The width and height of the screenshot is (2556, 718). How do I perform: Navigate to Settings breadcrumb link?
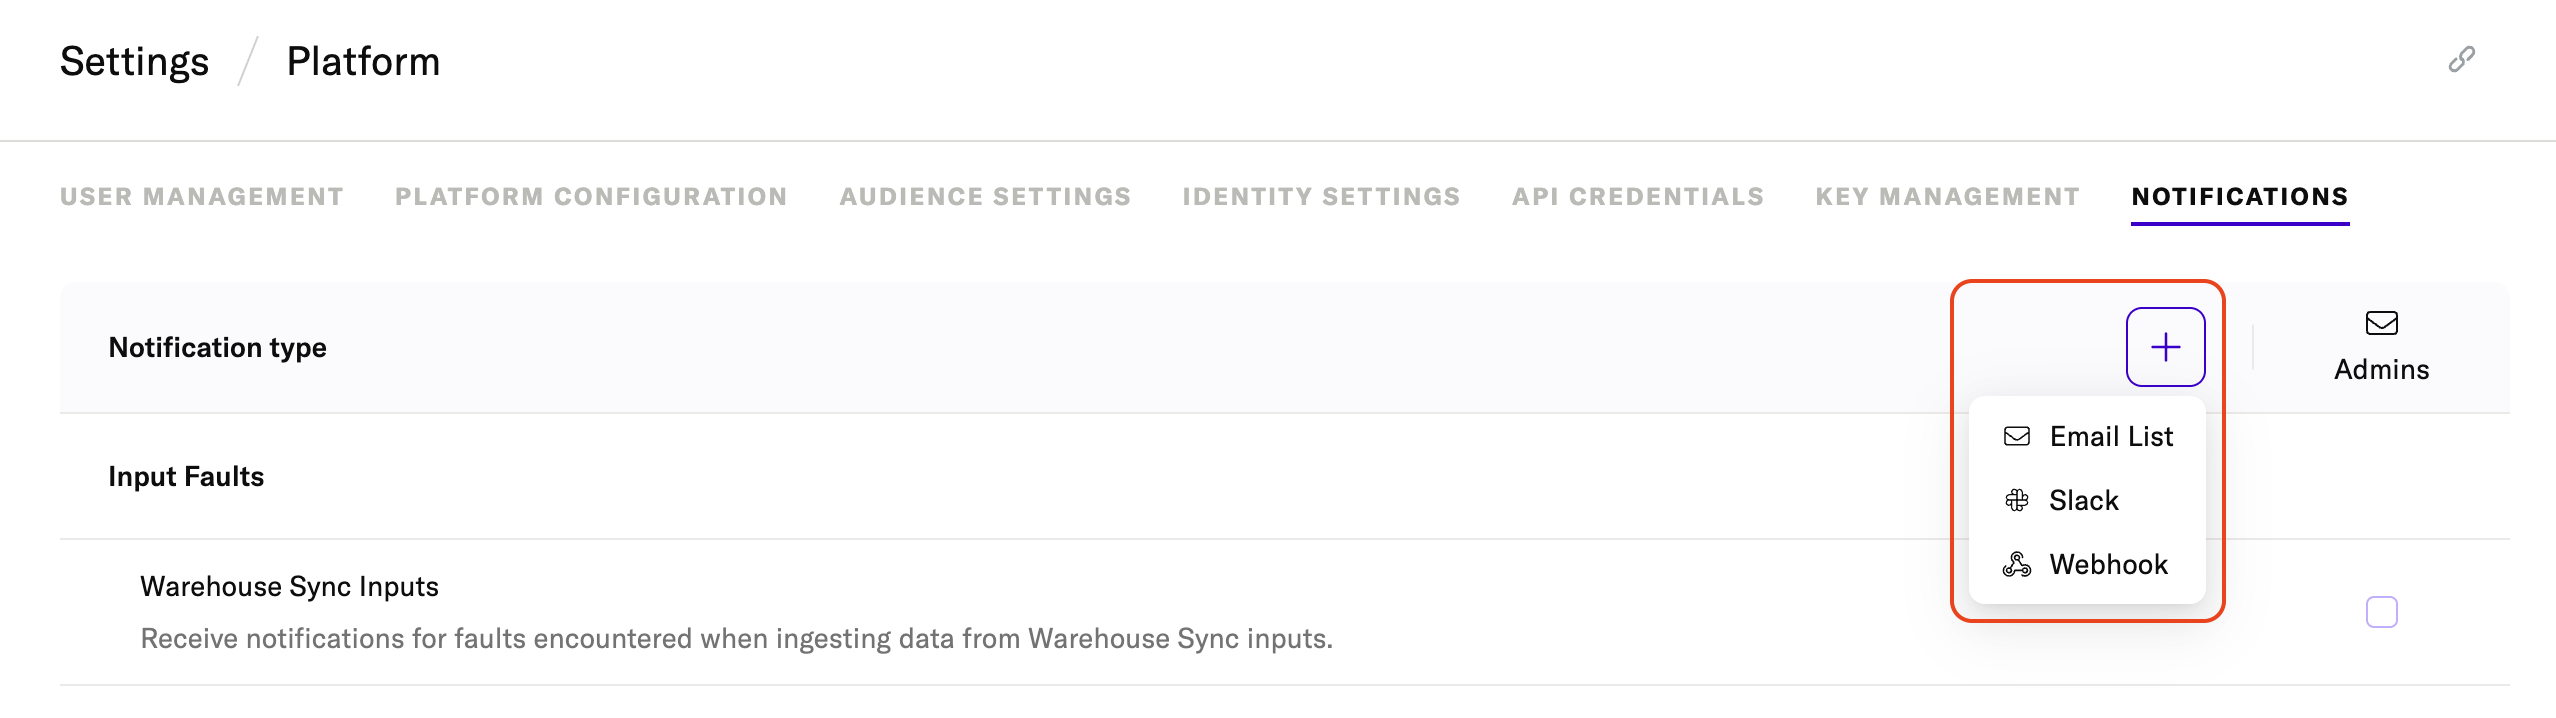[134, 62]
